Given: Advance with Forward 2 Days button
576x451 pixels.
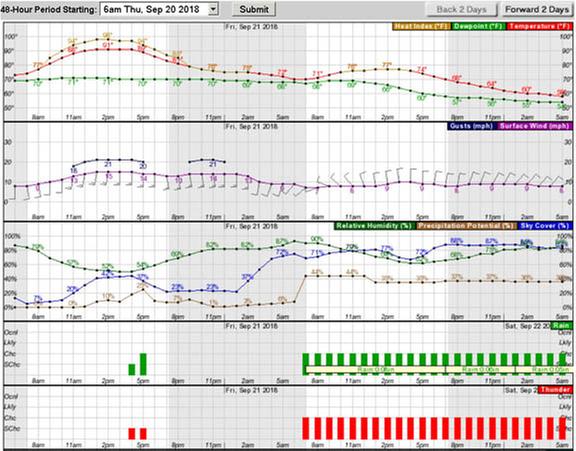Looking at the screenshot, I should point(537,10).
